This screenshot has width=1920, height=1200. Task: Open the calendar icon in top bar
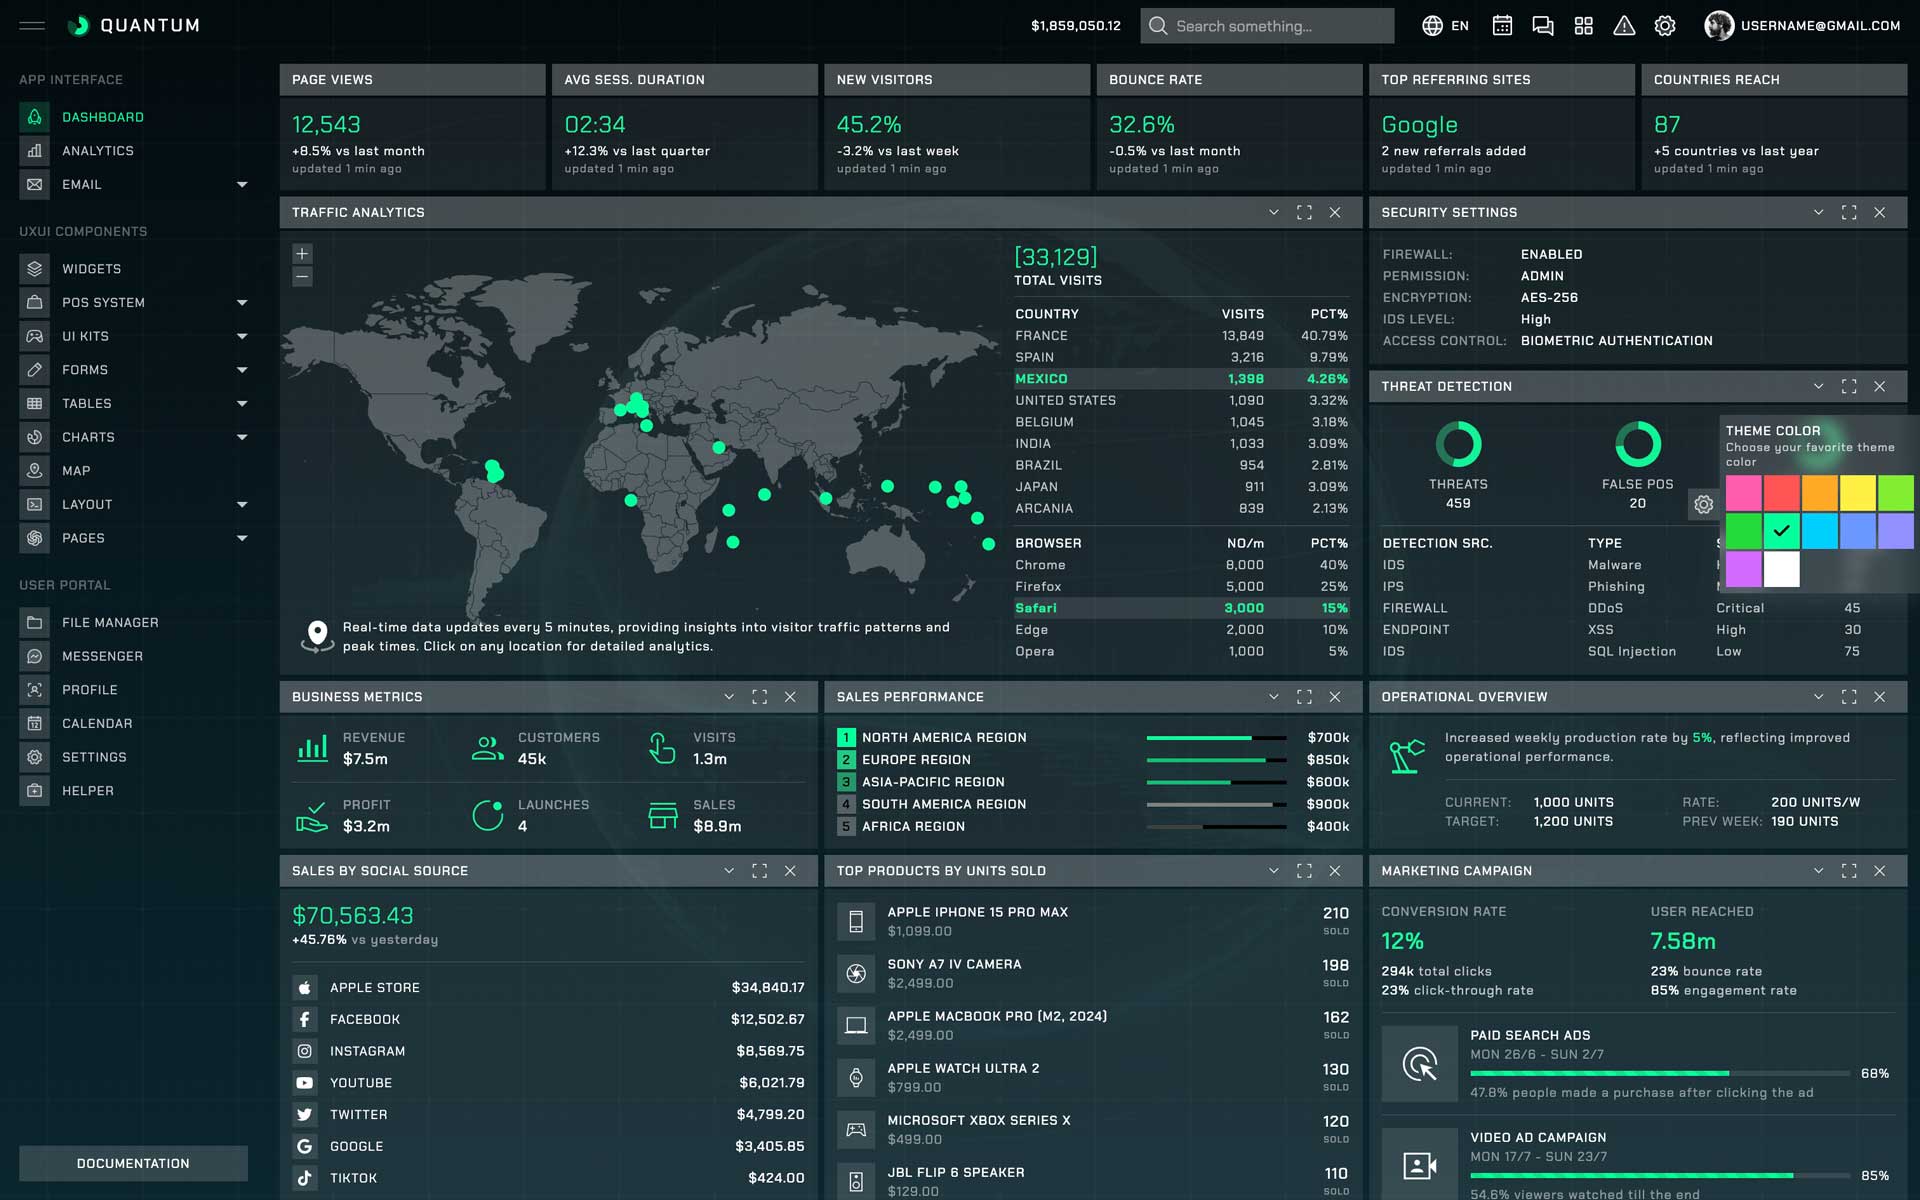[1502, 26]
